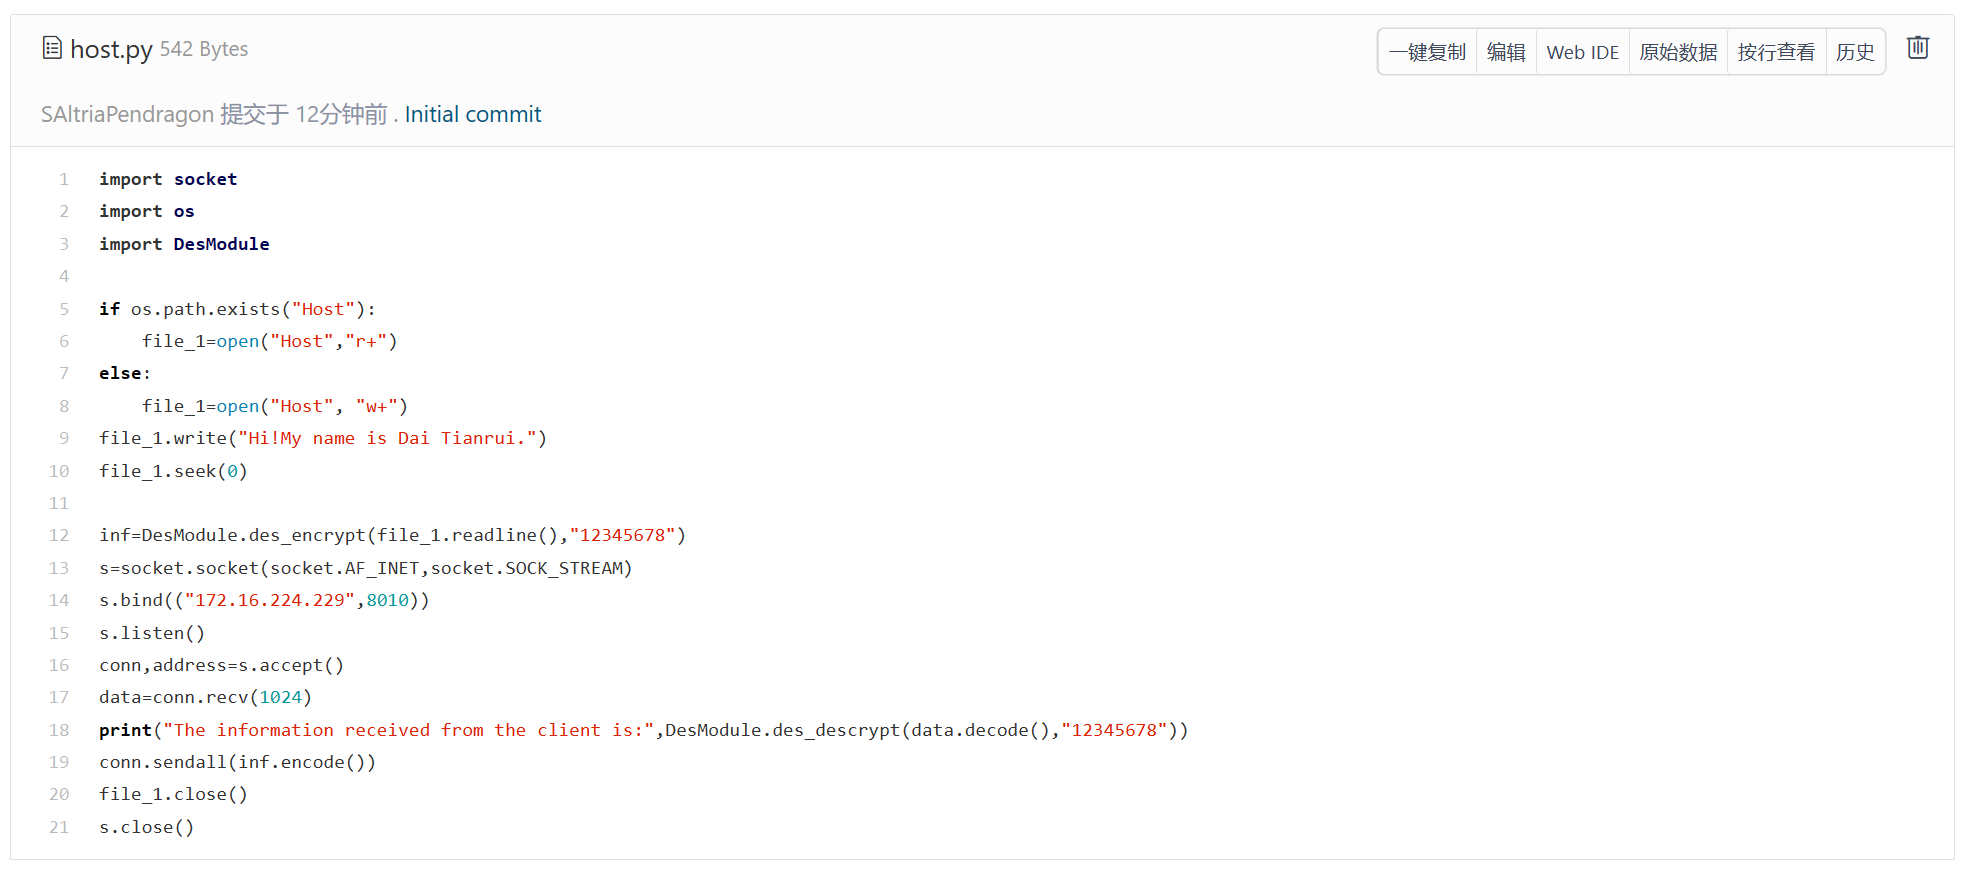This screenshot has width=1969, height=881.
Task: Open the Initial commit link
Action: pyautogui.click(x=472, y=115)
